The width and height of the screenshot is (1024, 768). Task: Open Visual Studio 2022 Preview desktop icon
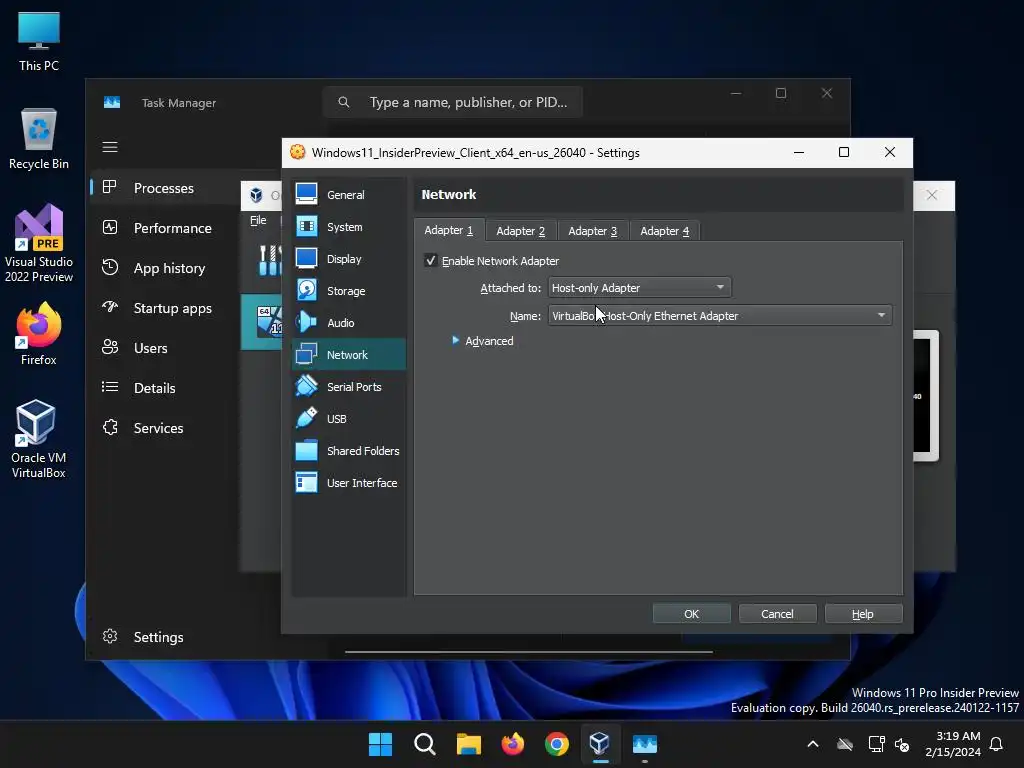click(x=39, y=243)
